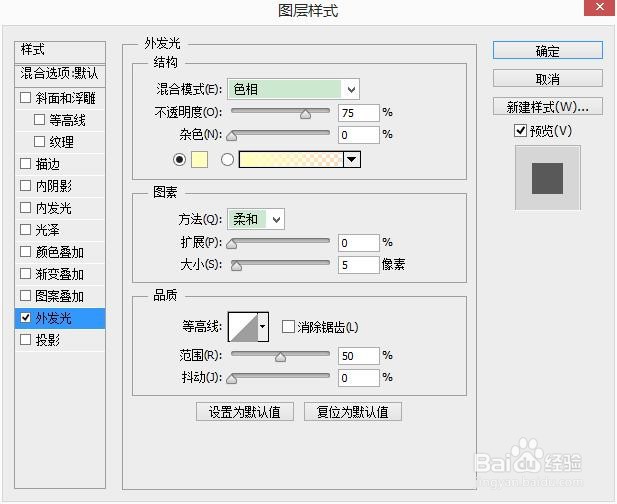Select the 投影 style label
This screenshot has width=617, height=504.
tap(48, 340)
